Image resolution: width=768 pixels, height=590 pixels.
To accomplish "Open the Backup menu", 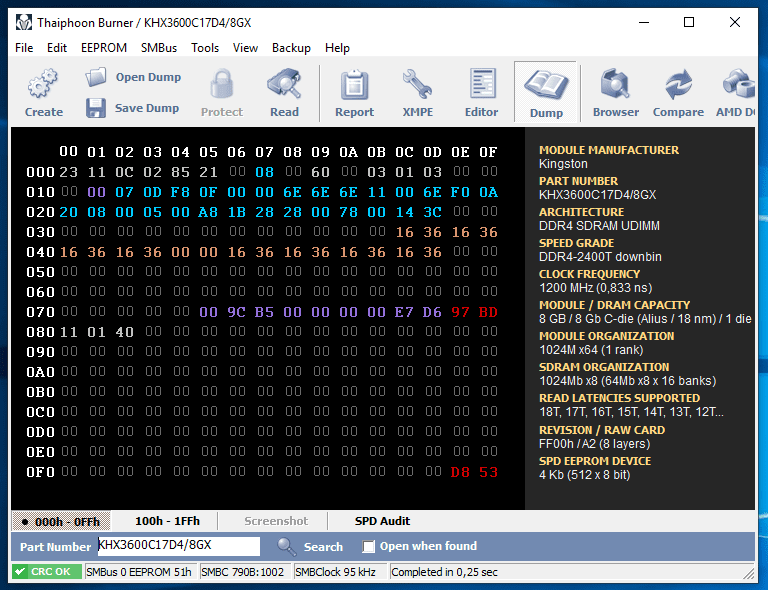I will [291, 48].
